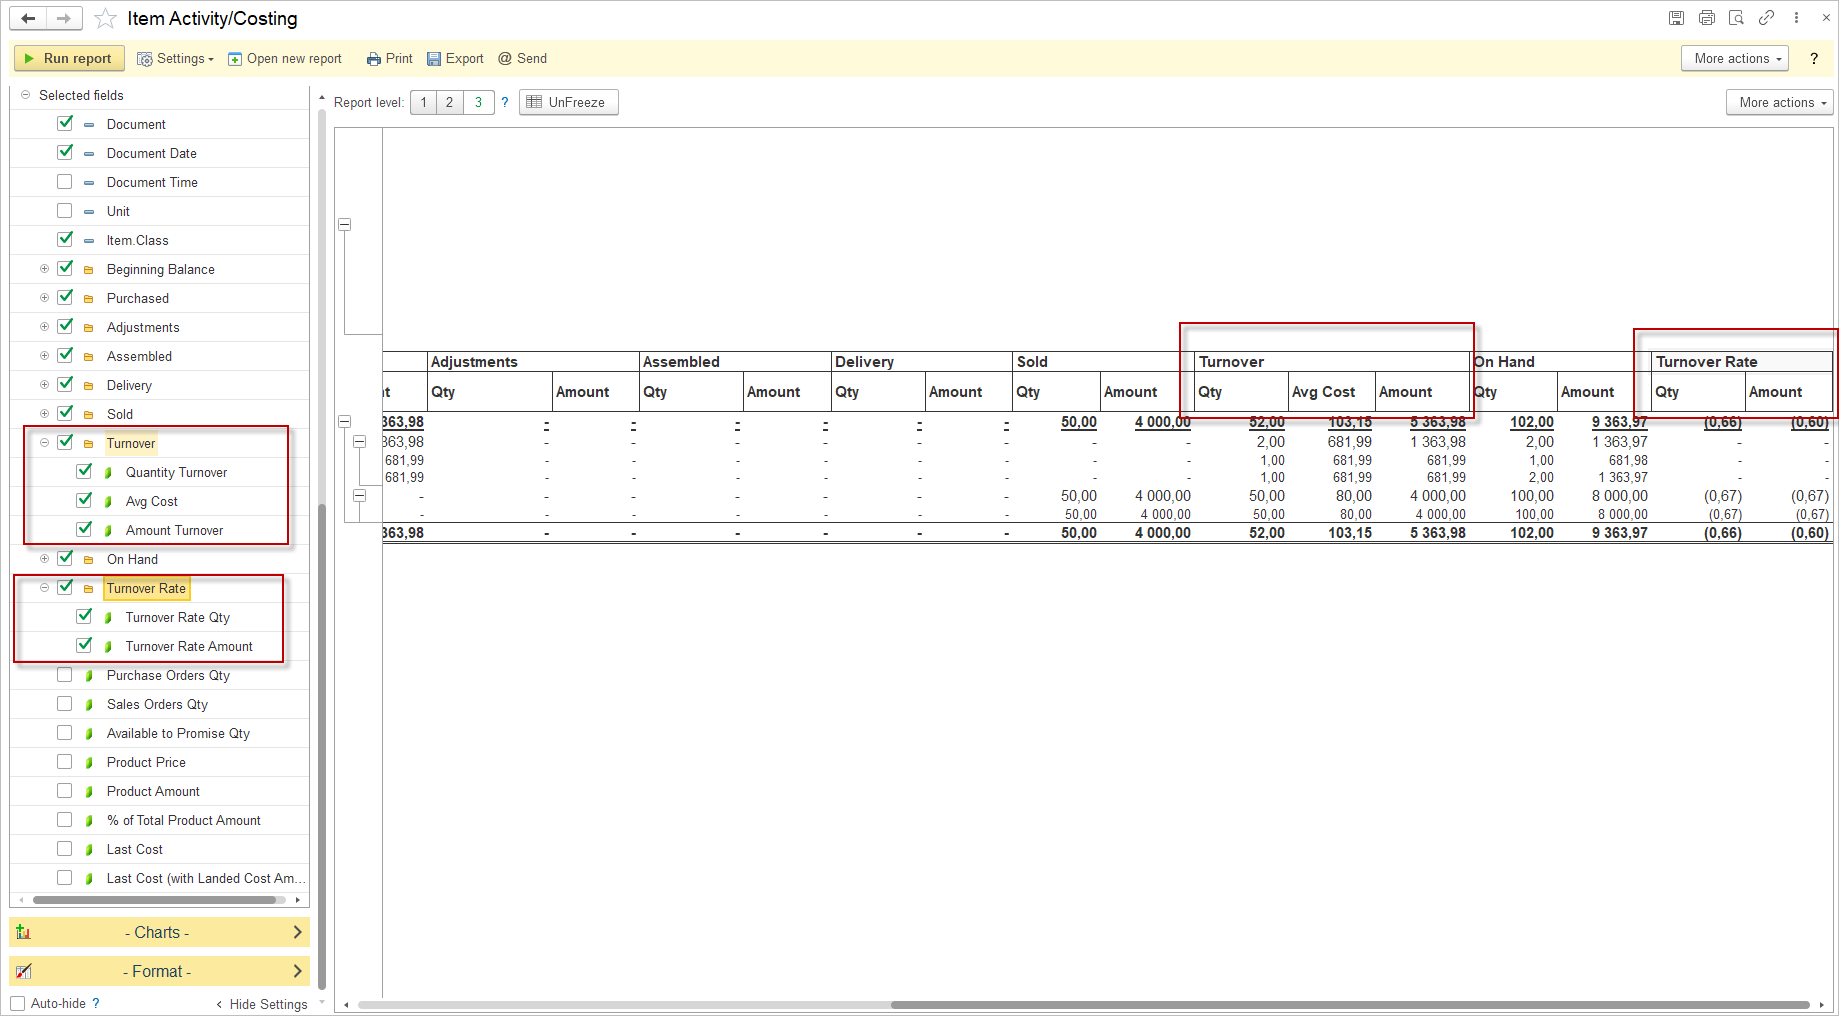Open the Format section

click(159, 971)
